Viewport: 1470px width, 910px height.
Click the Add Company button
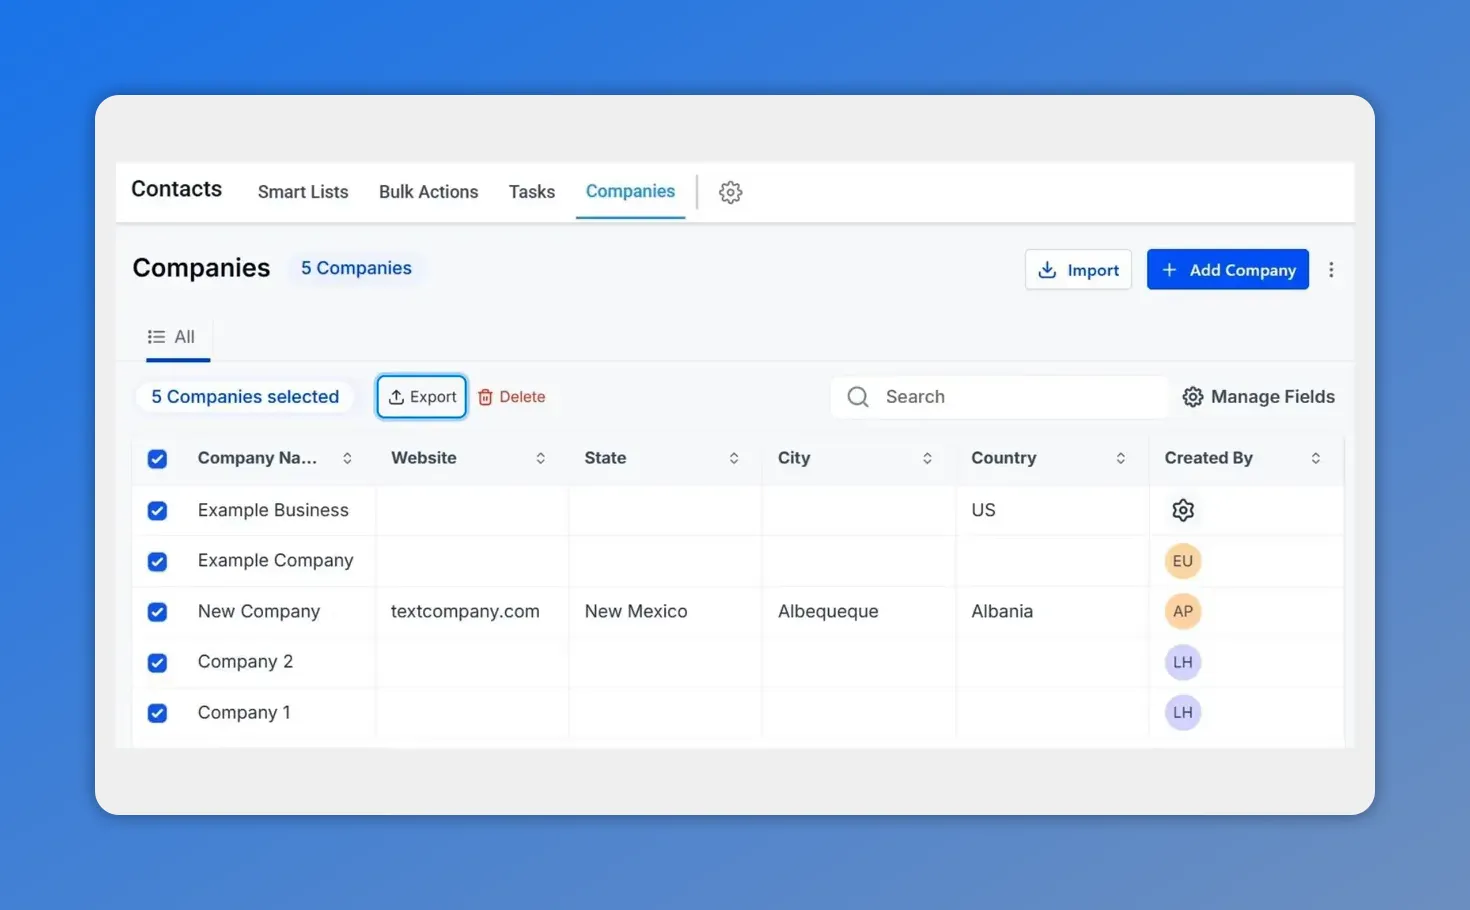coord(1228,269)
